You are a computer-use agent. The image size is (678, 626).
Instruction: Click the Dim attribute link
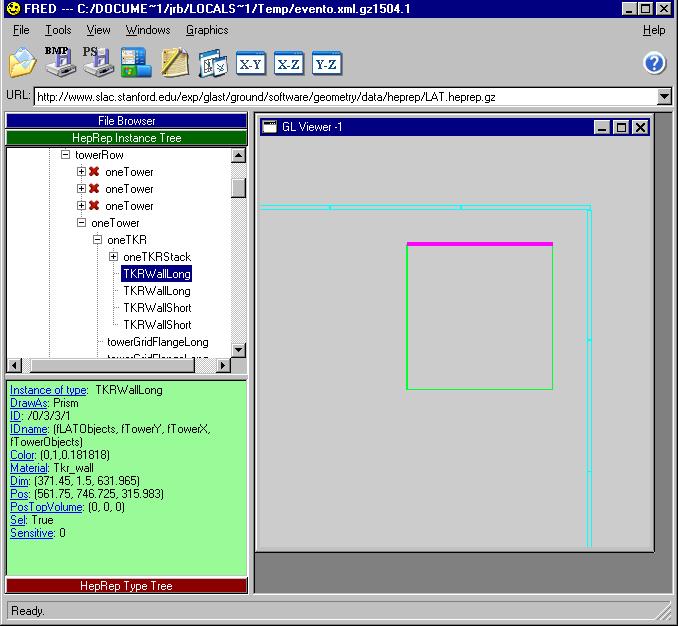tap(19, 481)
